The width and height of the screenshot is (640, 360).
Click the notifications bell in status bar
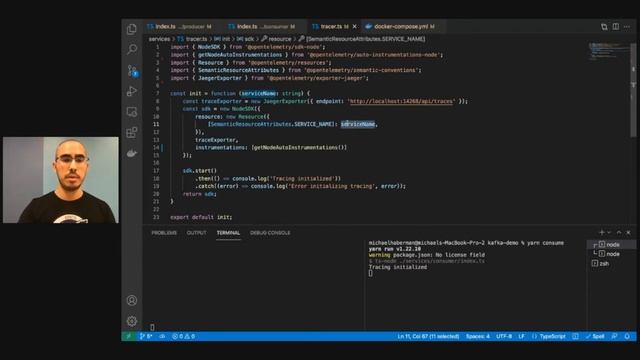[627, 336]
